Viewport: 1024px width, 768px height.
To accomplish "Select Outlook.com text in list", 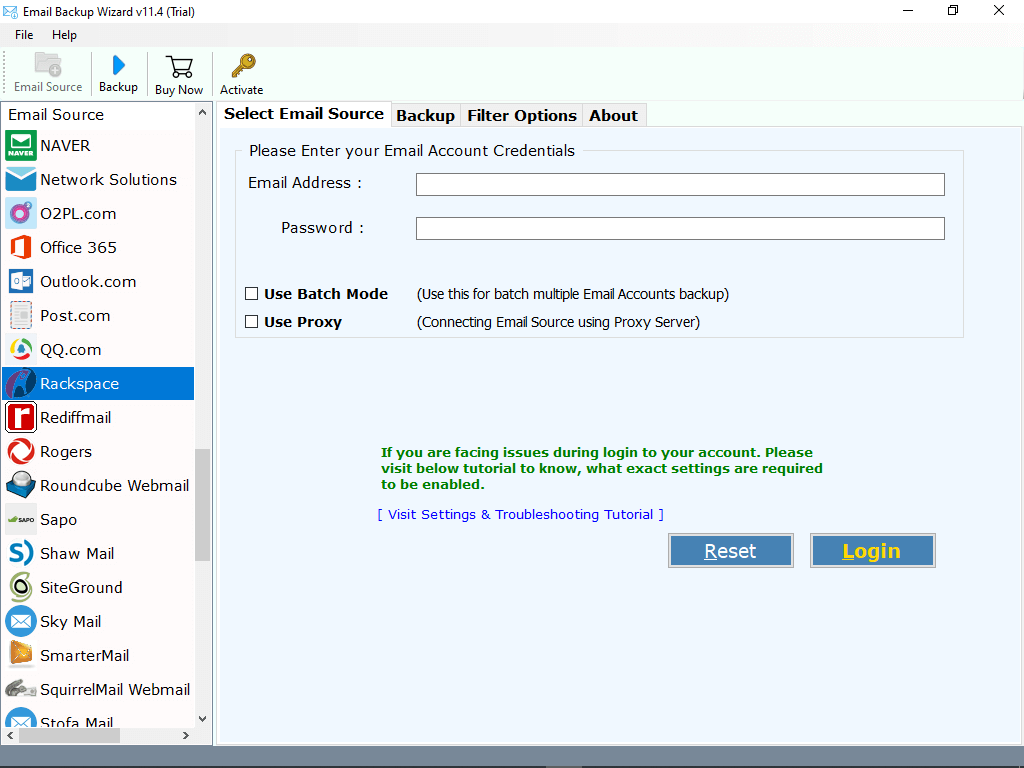I will click(x=88, y=281).
